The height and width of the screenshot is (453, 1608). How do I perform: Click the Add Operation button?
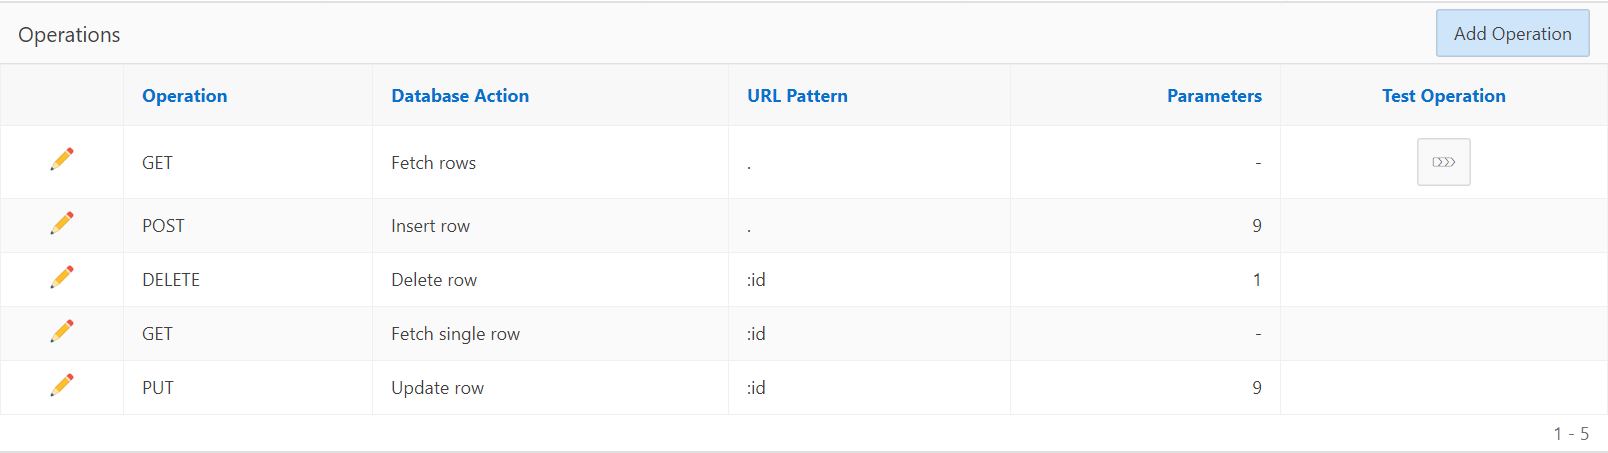click(1512, 34)
